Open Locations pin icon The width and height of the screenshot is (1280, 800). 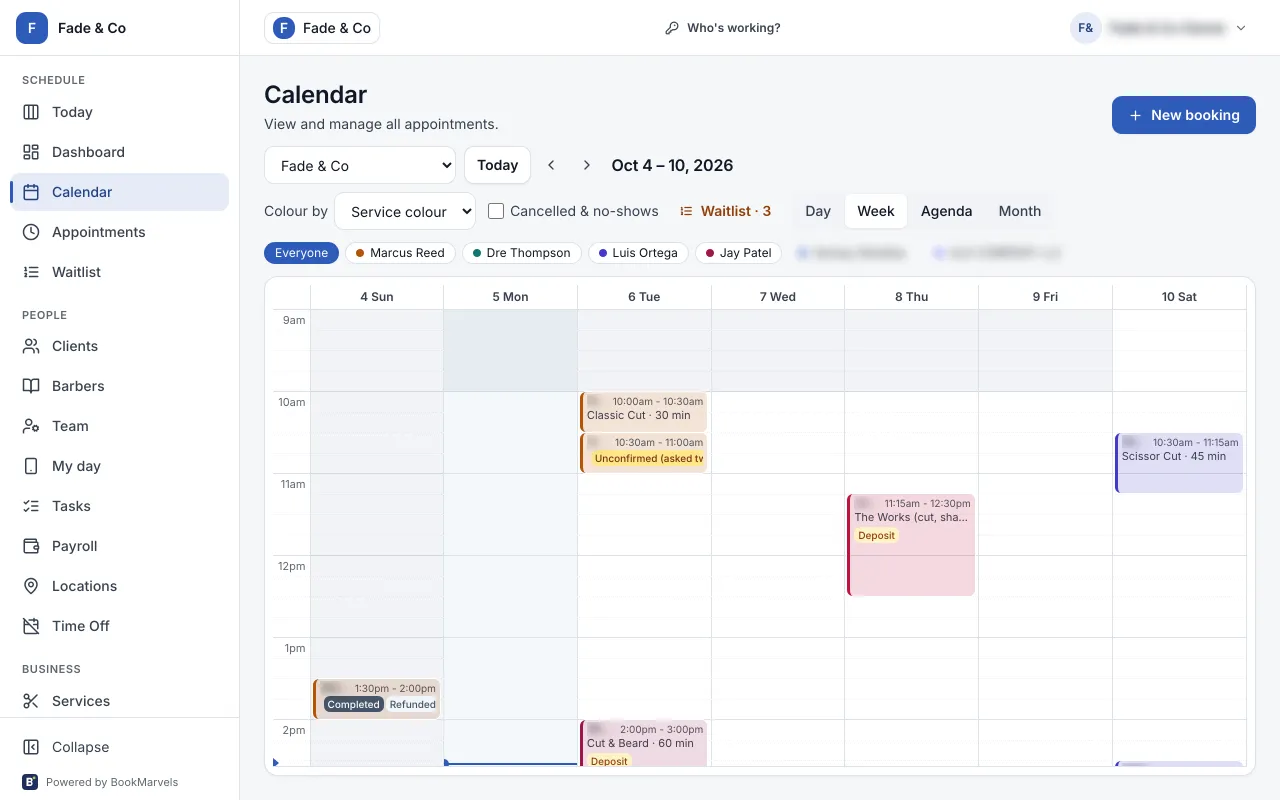coord(31,586)
